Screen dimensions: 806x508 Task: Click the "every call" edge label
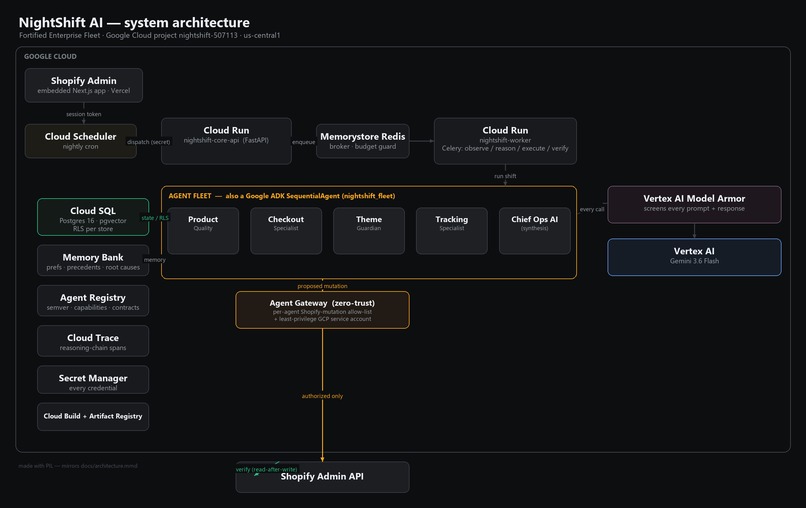pyautogui.click(x=592, y=209)
